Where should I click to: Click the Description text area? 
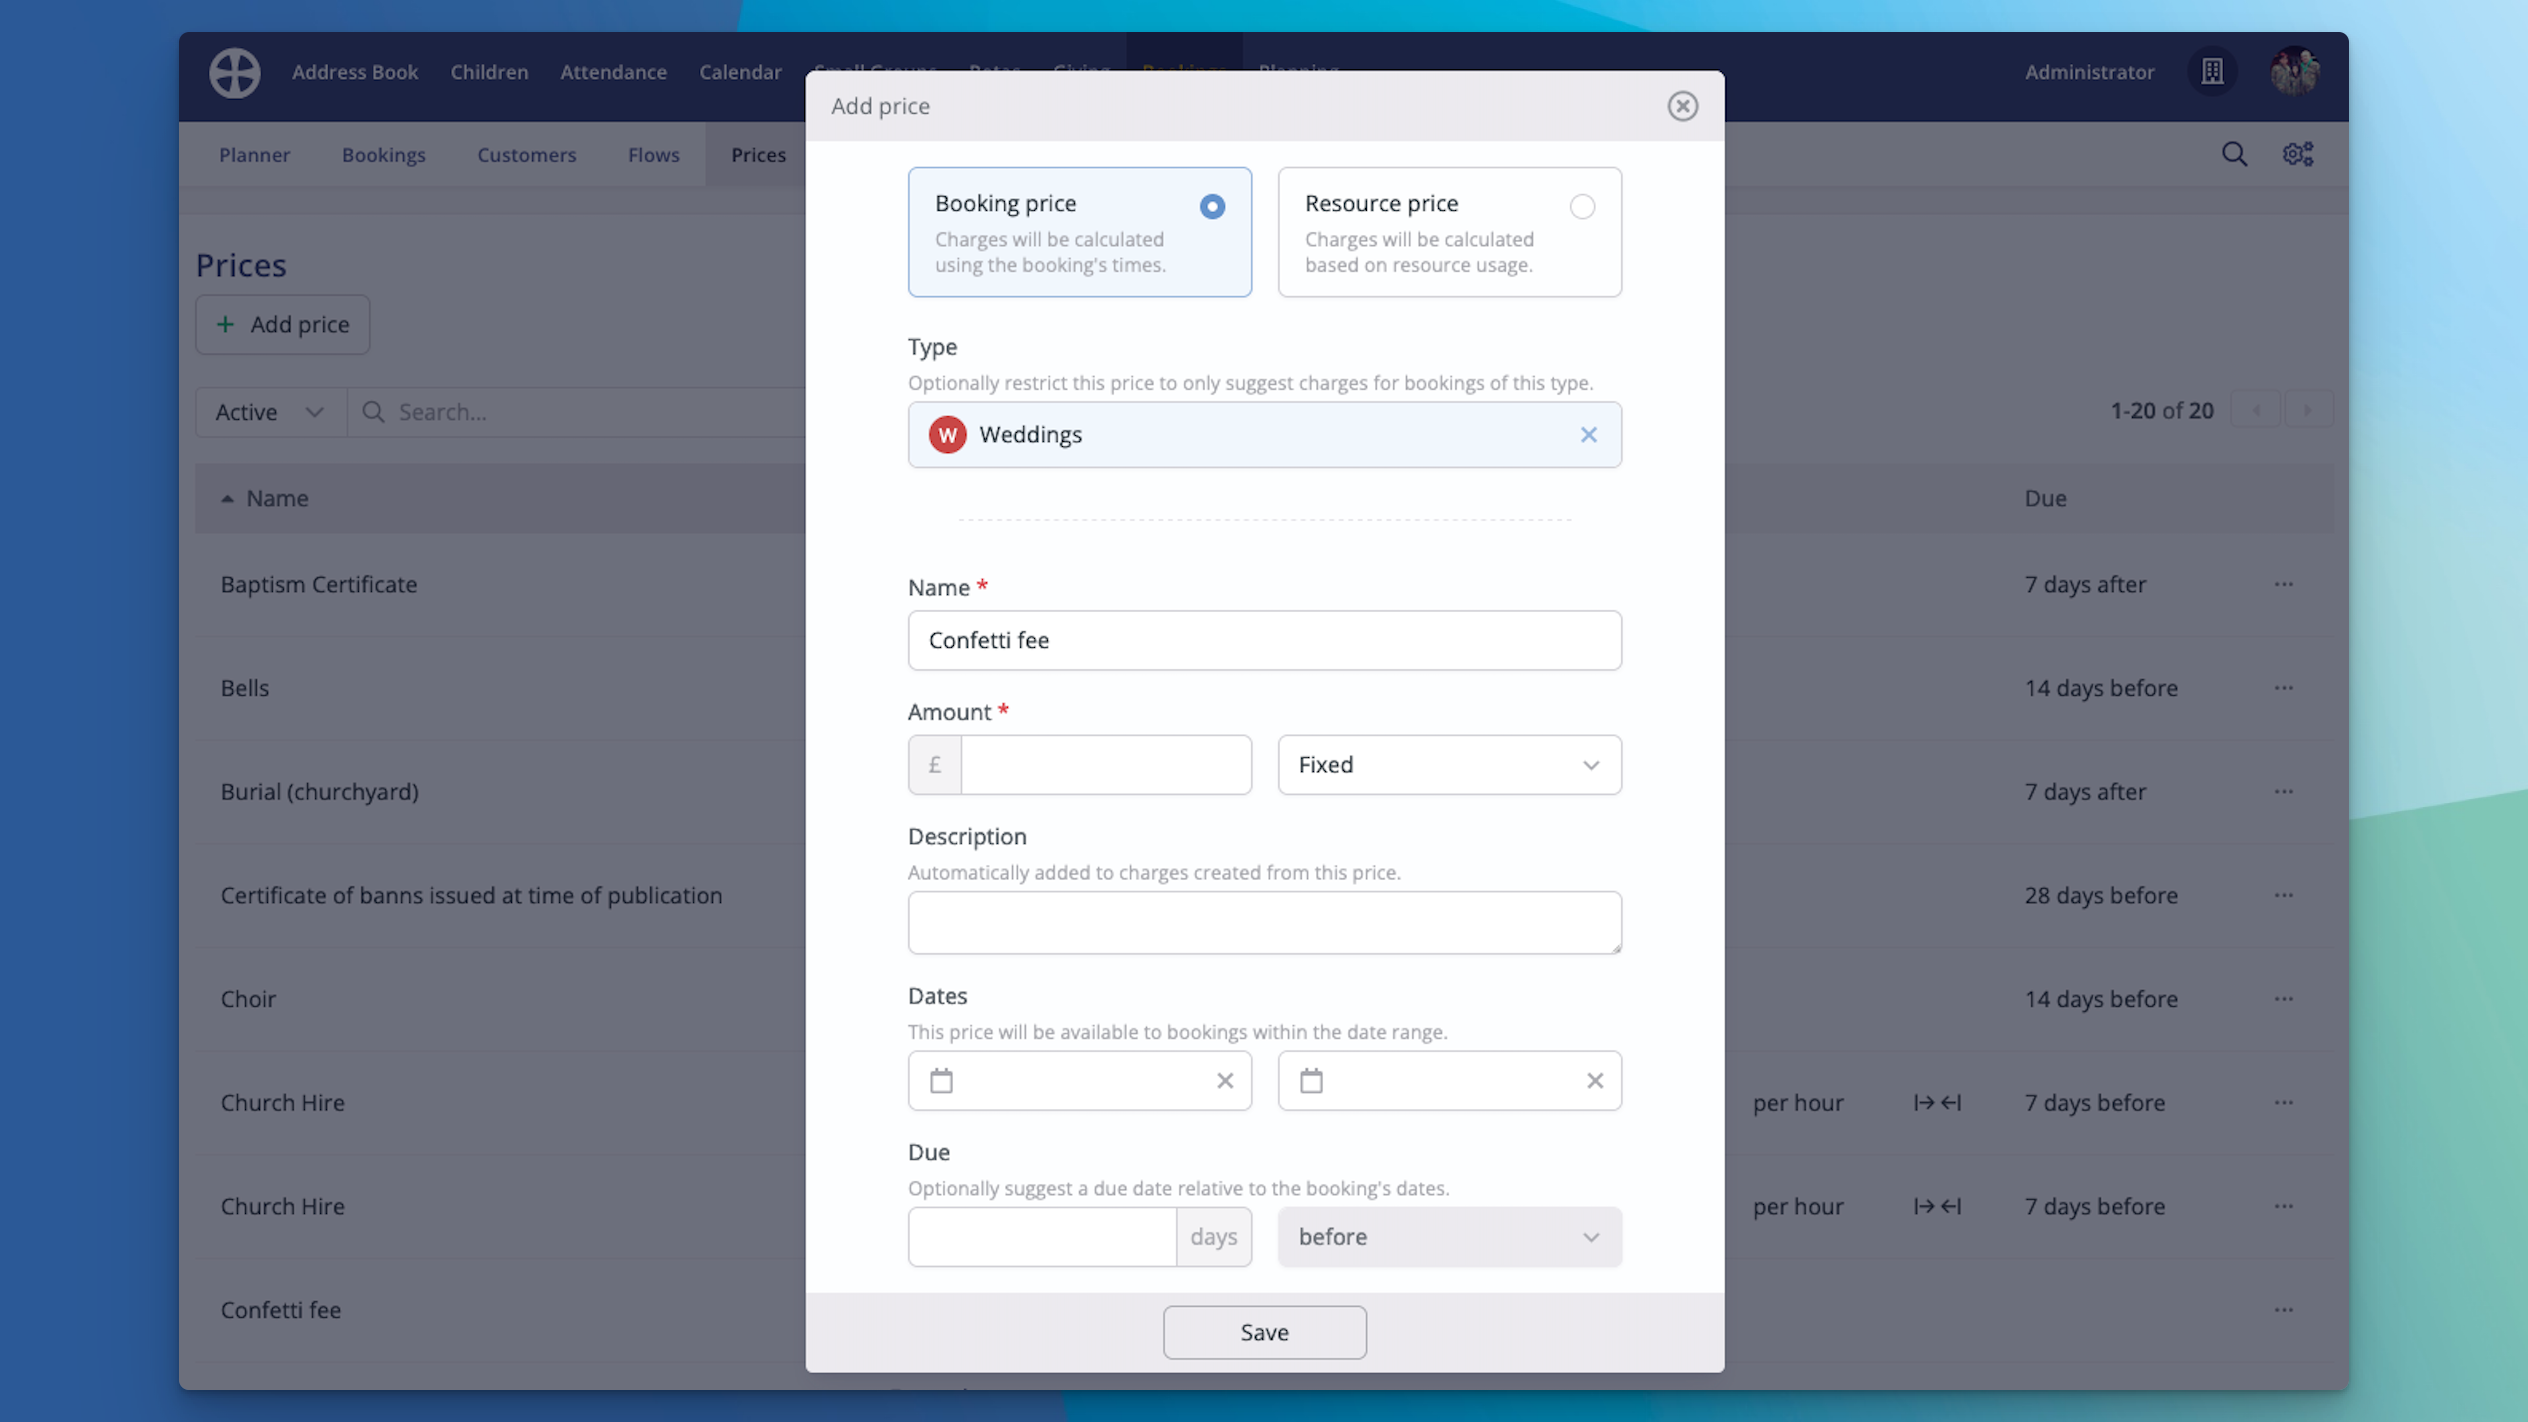point(1263,923)
